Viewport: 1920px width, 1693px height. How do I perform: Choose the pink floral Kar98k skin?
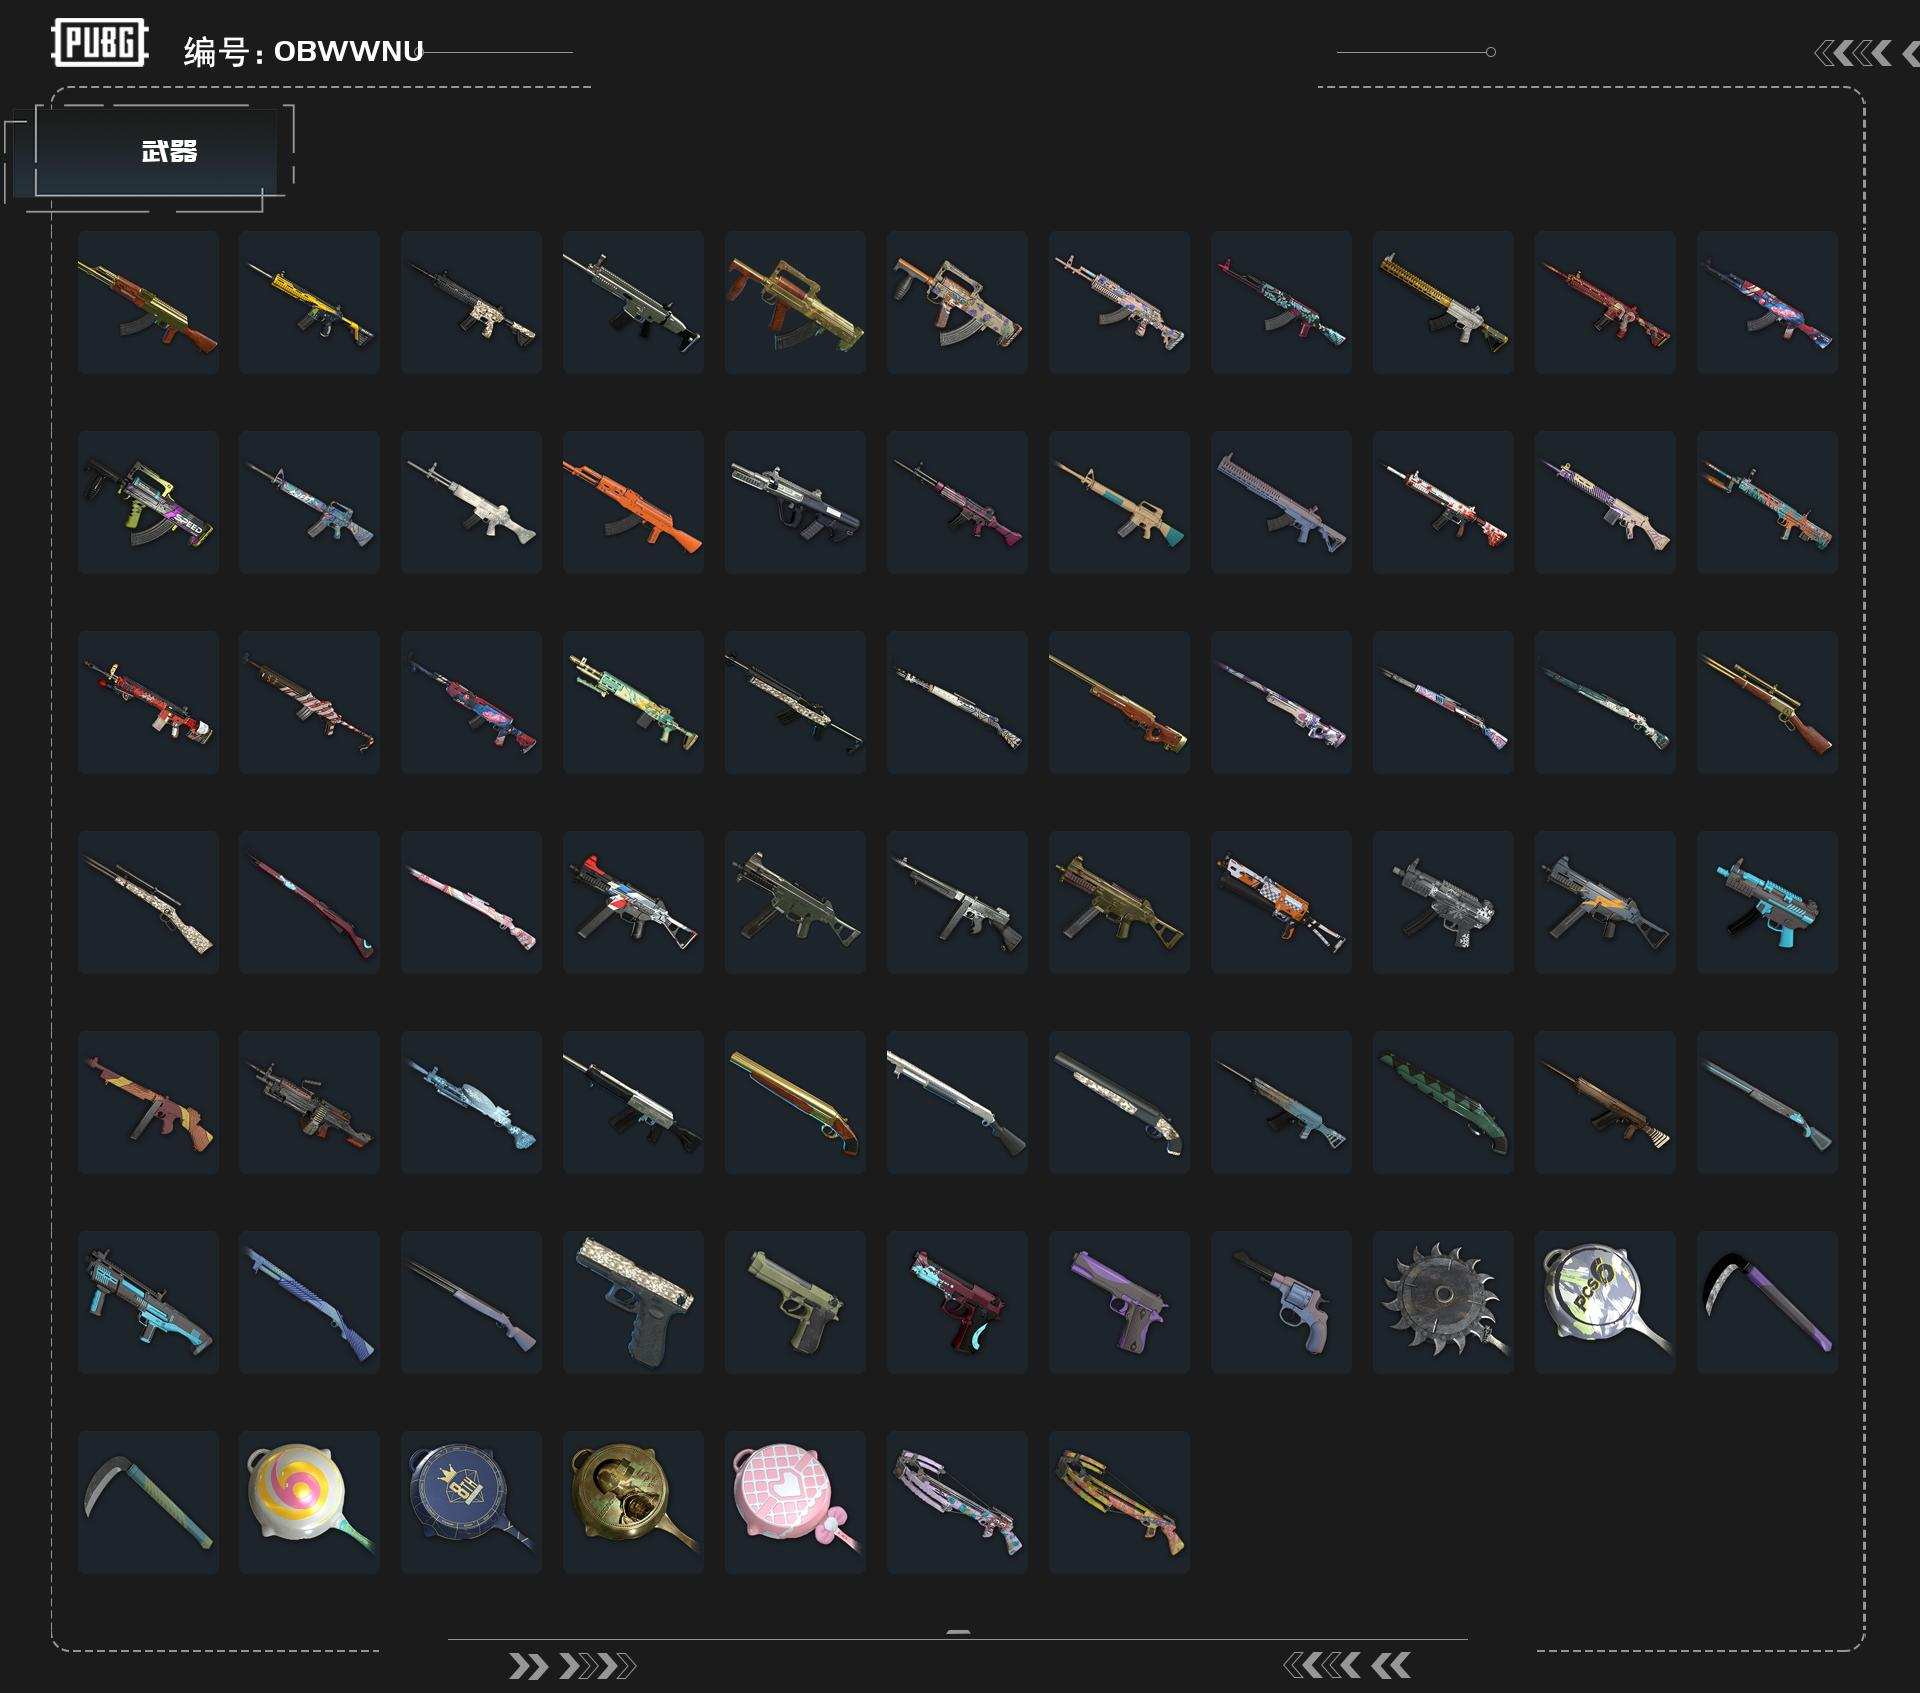click(x=471, y=902)
